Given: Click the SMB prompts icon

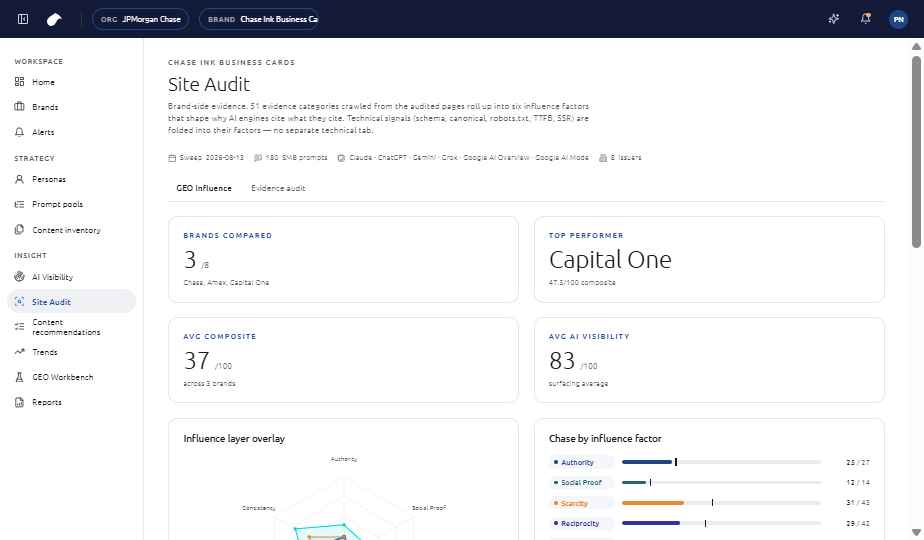Looking at the screenshot, I should point(258,158).
